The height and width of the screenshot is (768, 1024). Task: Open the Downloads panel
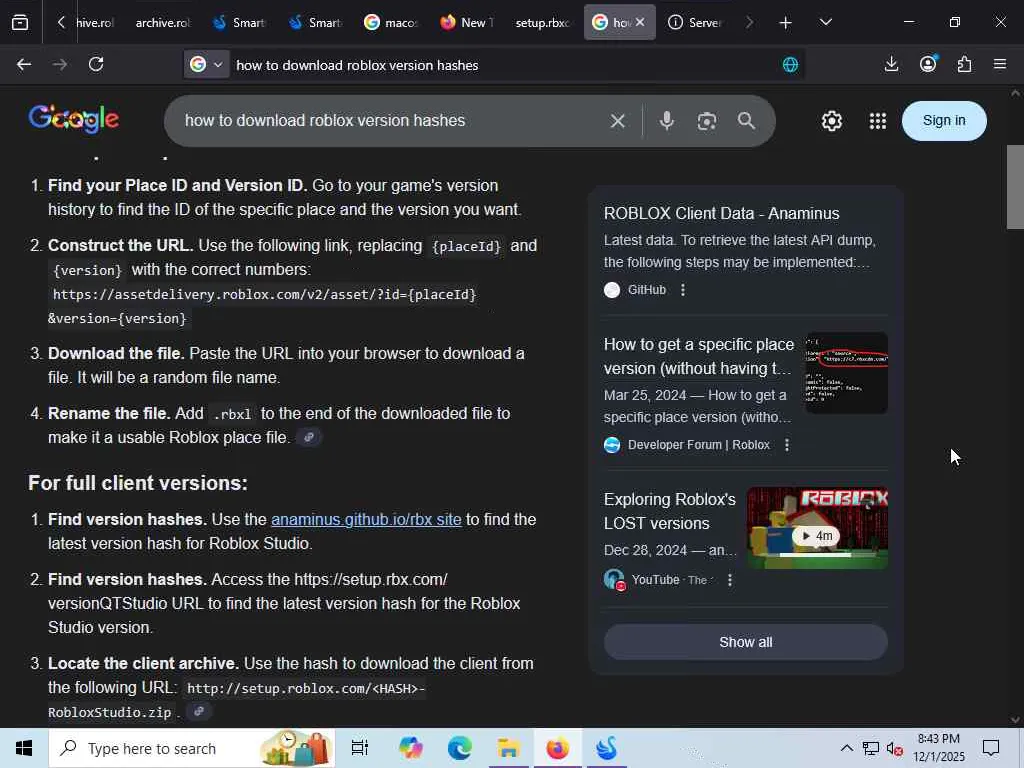891,64
